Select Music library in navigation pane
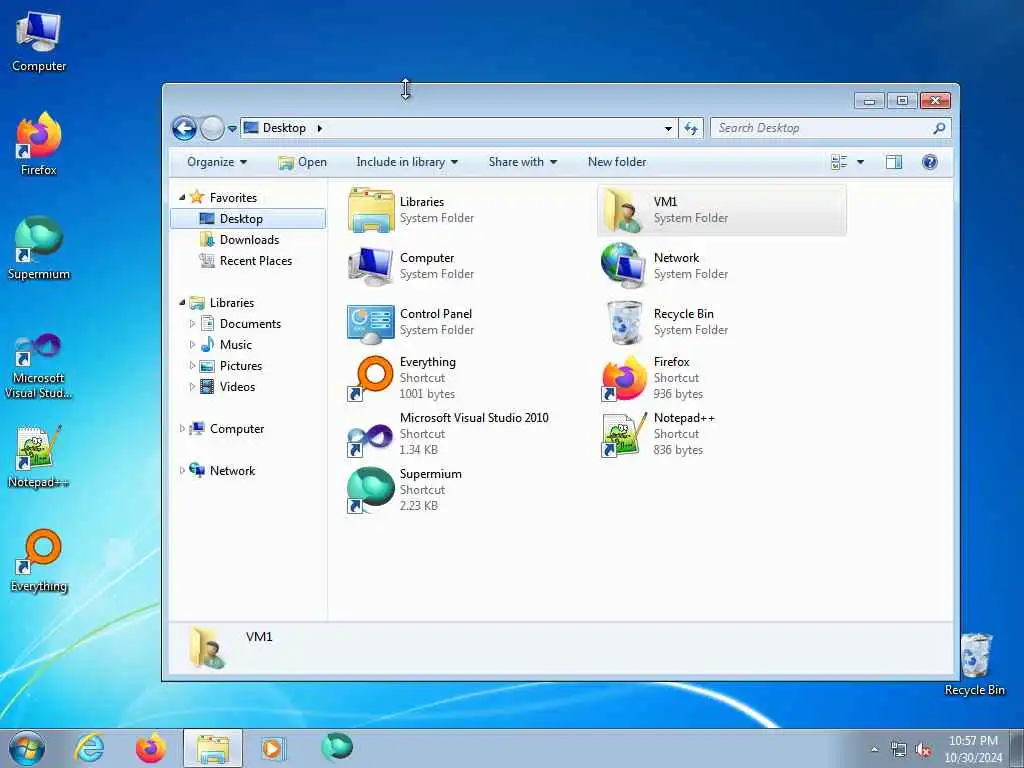Viewport: 1024px width, 768px height. pyautogui.click(x=235, y=345)
